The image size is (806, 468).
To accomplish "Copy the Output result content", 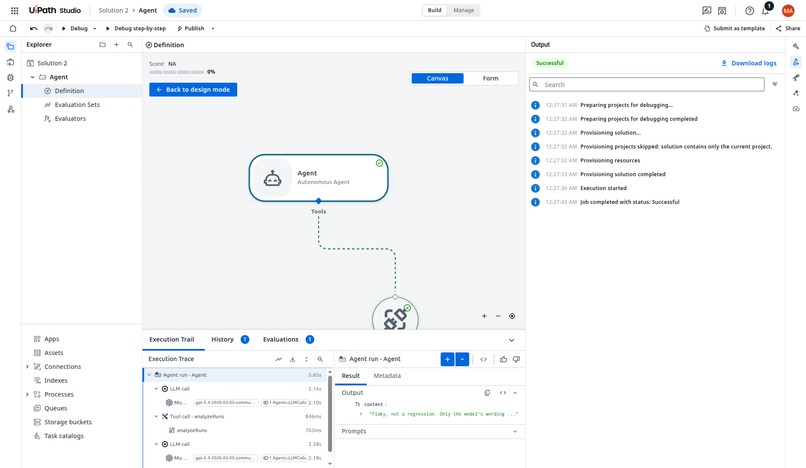I will click(x=487, y=393).
